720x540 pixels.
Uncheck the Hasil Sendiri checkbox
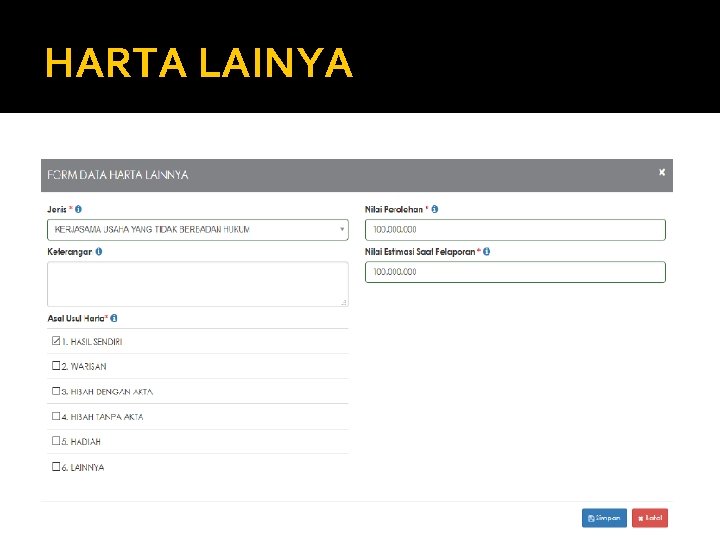[x=56, y=341]
